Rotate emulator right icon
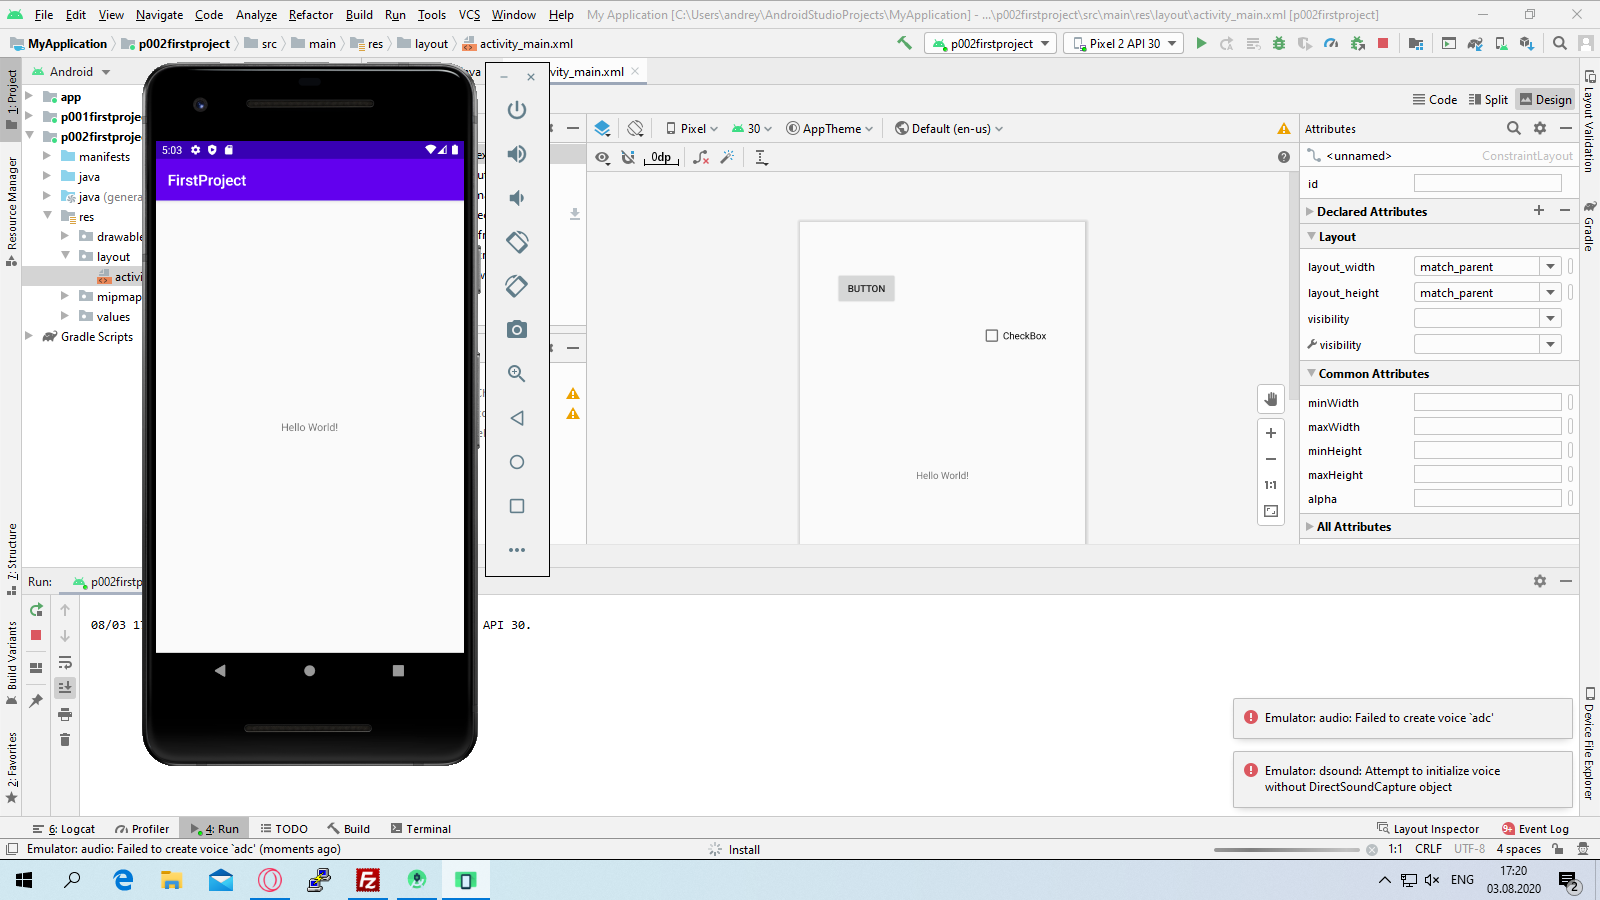The height and width of the screenshot is (900, 1600). click(517, 286)
